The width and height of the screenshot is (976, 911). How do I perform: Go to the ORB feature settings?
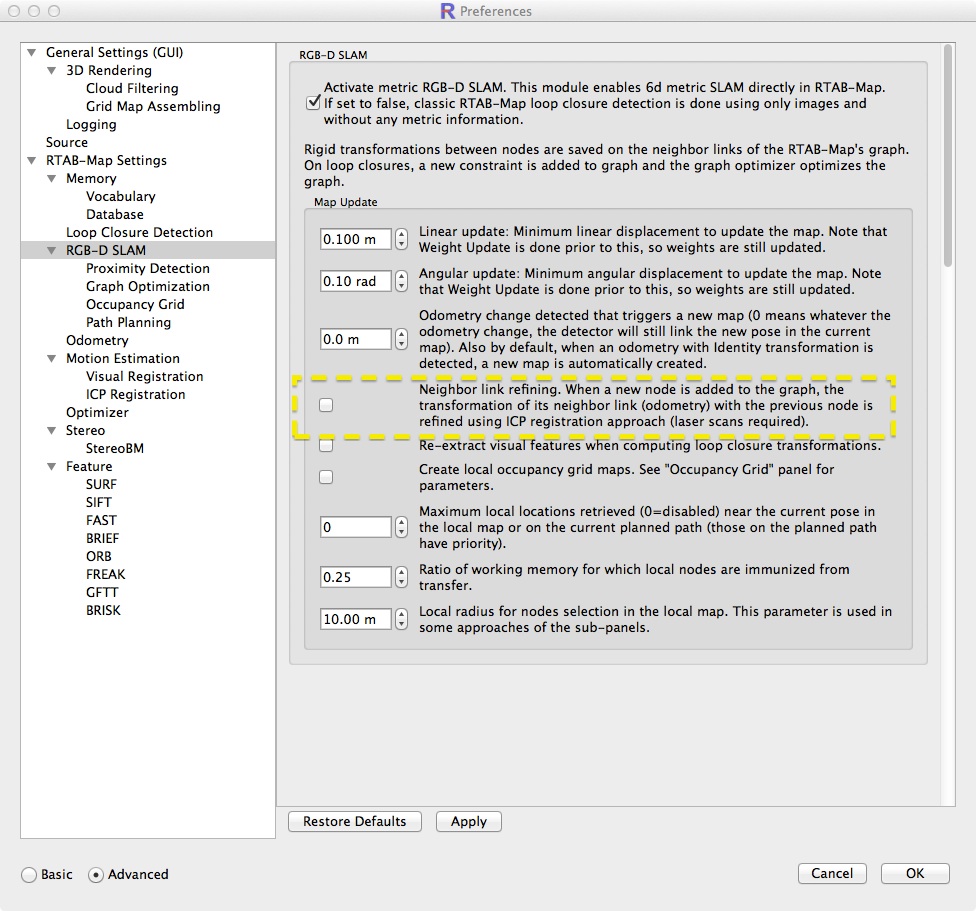99,557
